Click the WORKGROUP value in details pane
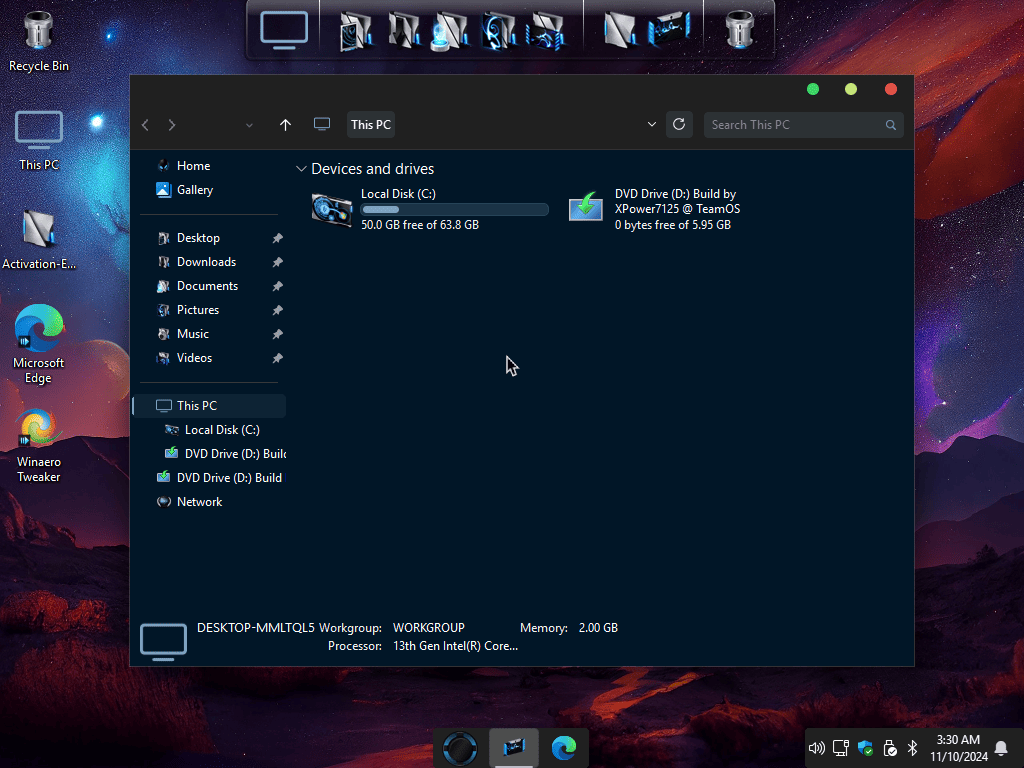 click(x=428, y=628)
